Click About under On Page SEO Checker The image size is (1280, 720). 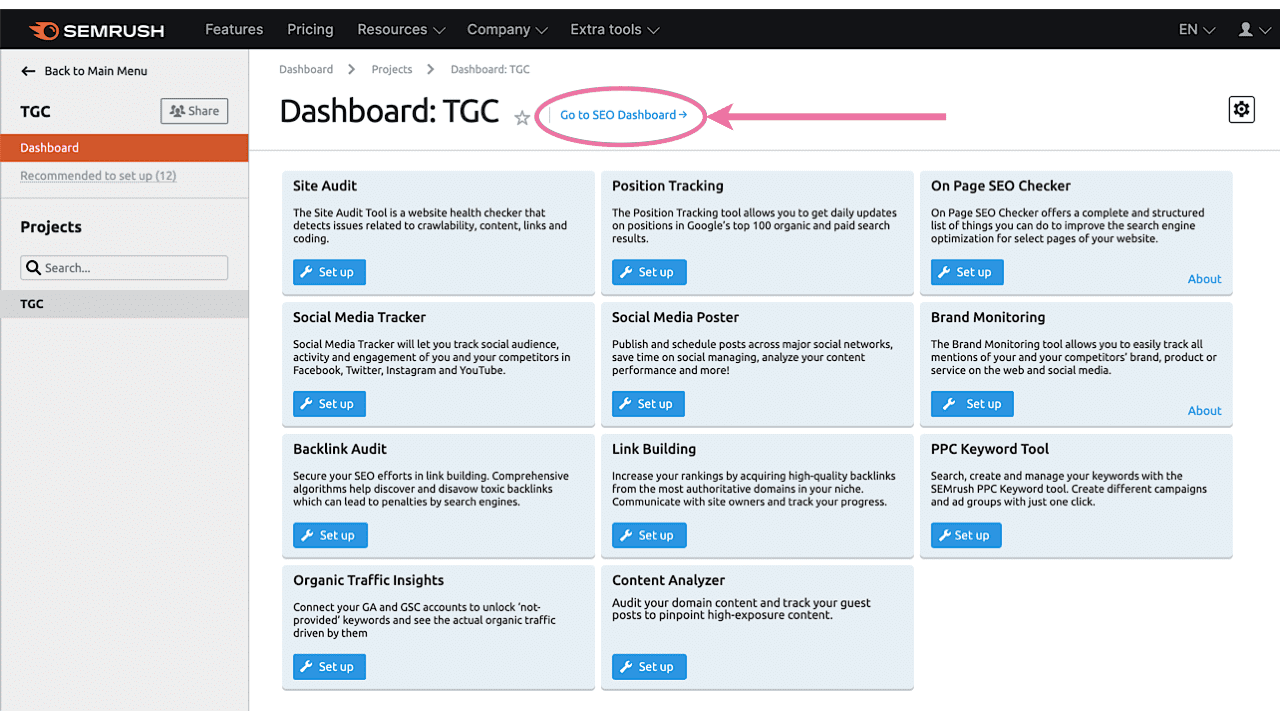tap(1204, 278)
